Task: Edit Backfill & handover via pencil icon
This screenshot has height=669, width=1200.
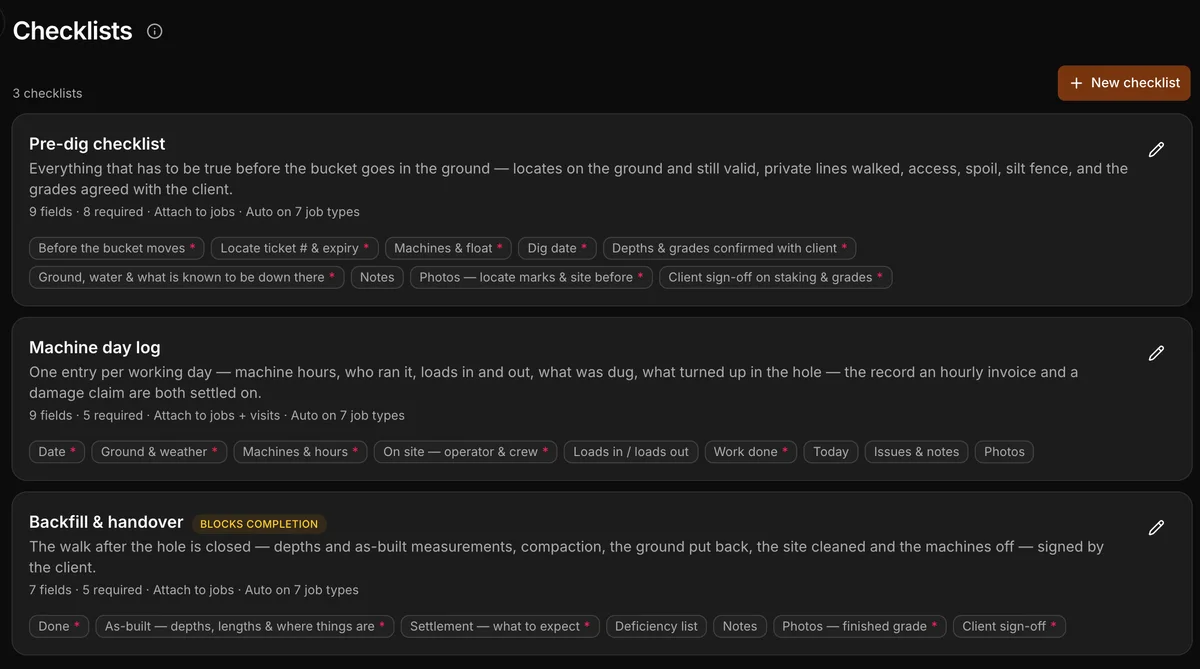Action: click(x=1156, y=528)
